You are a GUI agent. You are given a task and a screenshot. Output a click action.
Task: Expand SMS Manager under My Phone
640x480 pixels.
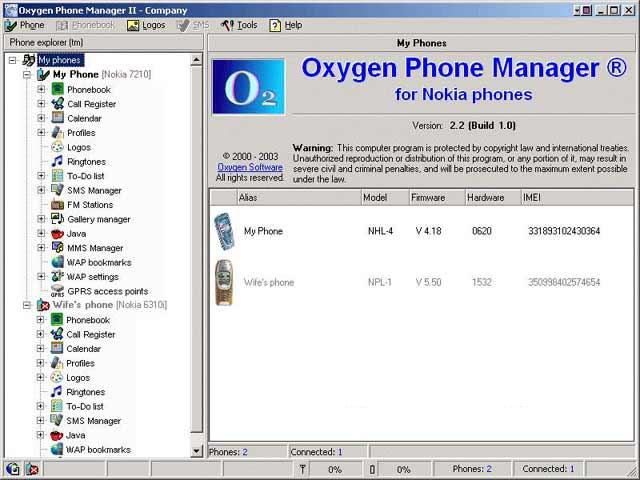(x=41, y=190)
